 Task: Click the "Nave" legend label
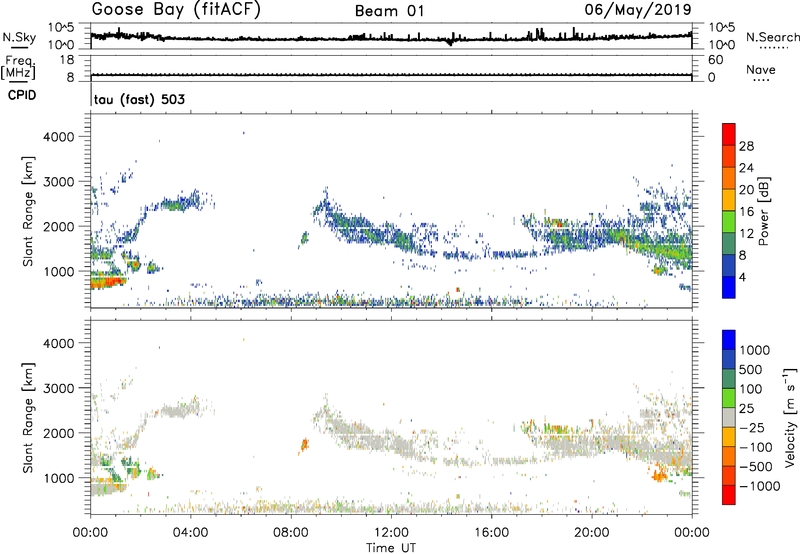point(761,70)
